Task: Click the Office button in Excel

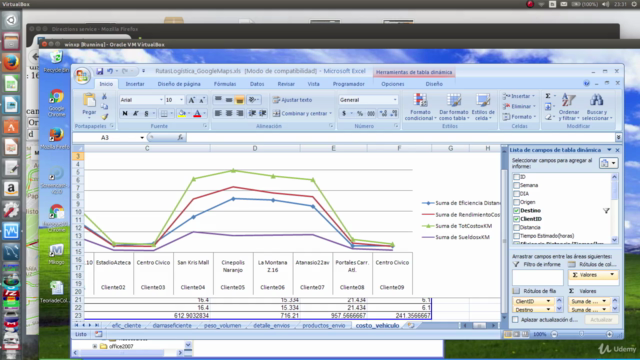Action: [x=82, y=76]
